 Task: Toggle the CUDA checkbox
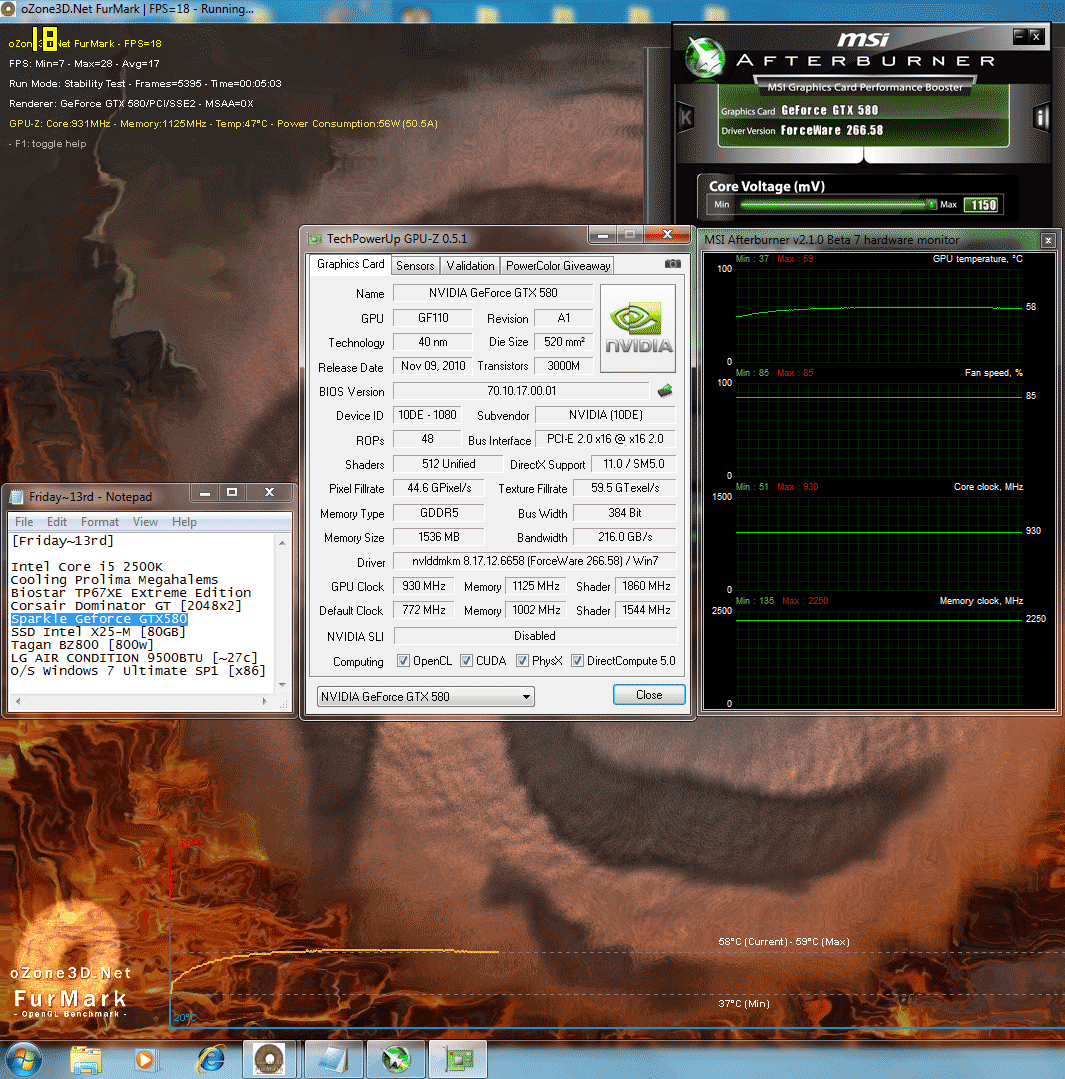pyautogui.click(x=467, y=661)
